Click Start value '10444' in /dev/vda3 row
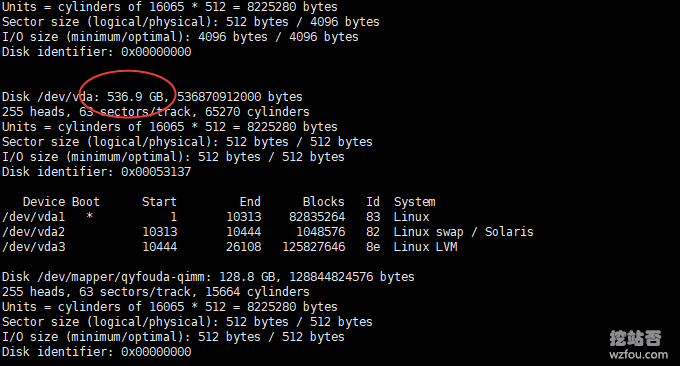 [160, 247]
